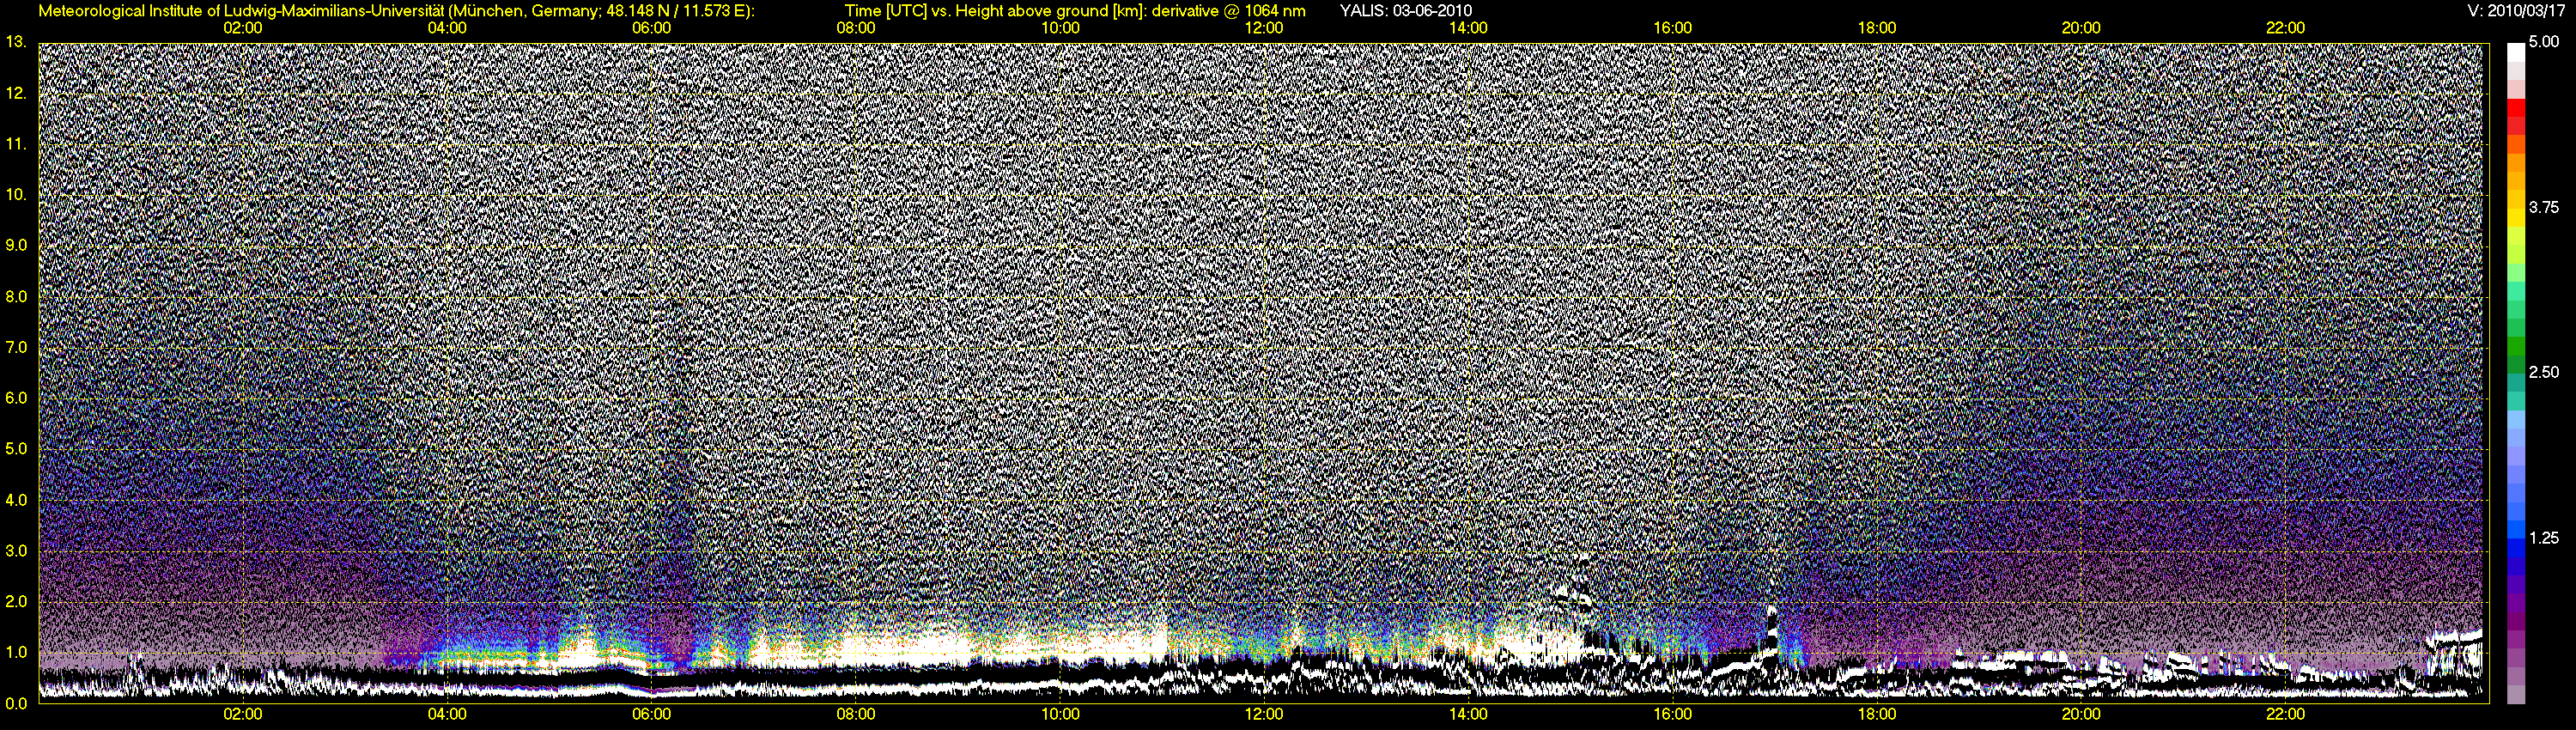The width and height of the screenshot is (2576, 730).
Task: Click the 02:00 label on the bottom time axis
Action: (243, 714)
